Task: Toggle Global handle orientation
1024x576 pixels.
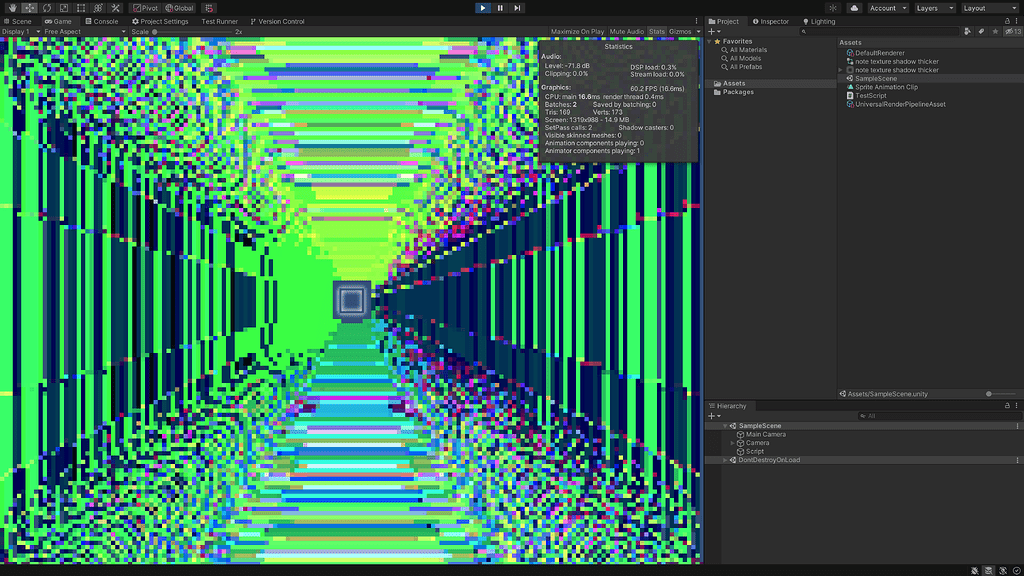Action: coord(177,8)
